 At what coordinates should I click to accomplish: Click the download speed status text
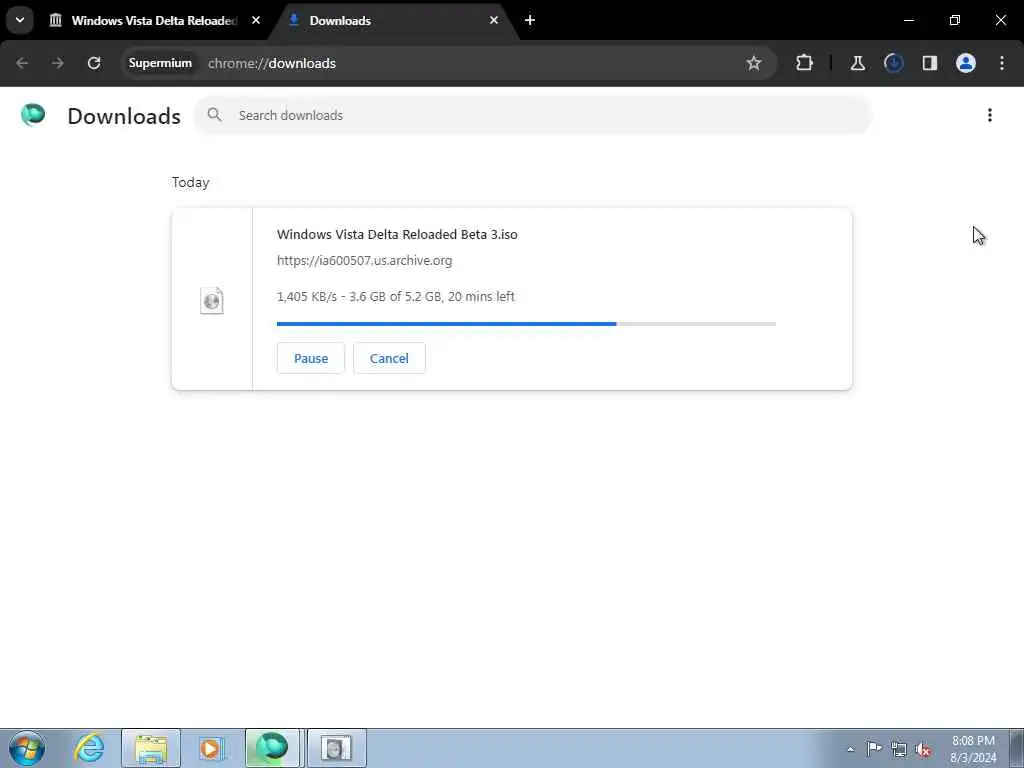coord(396,296)
